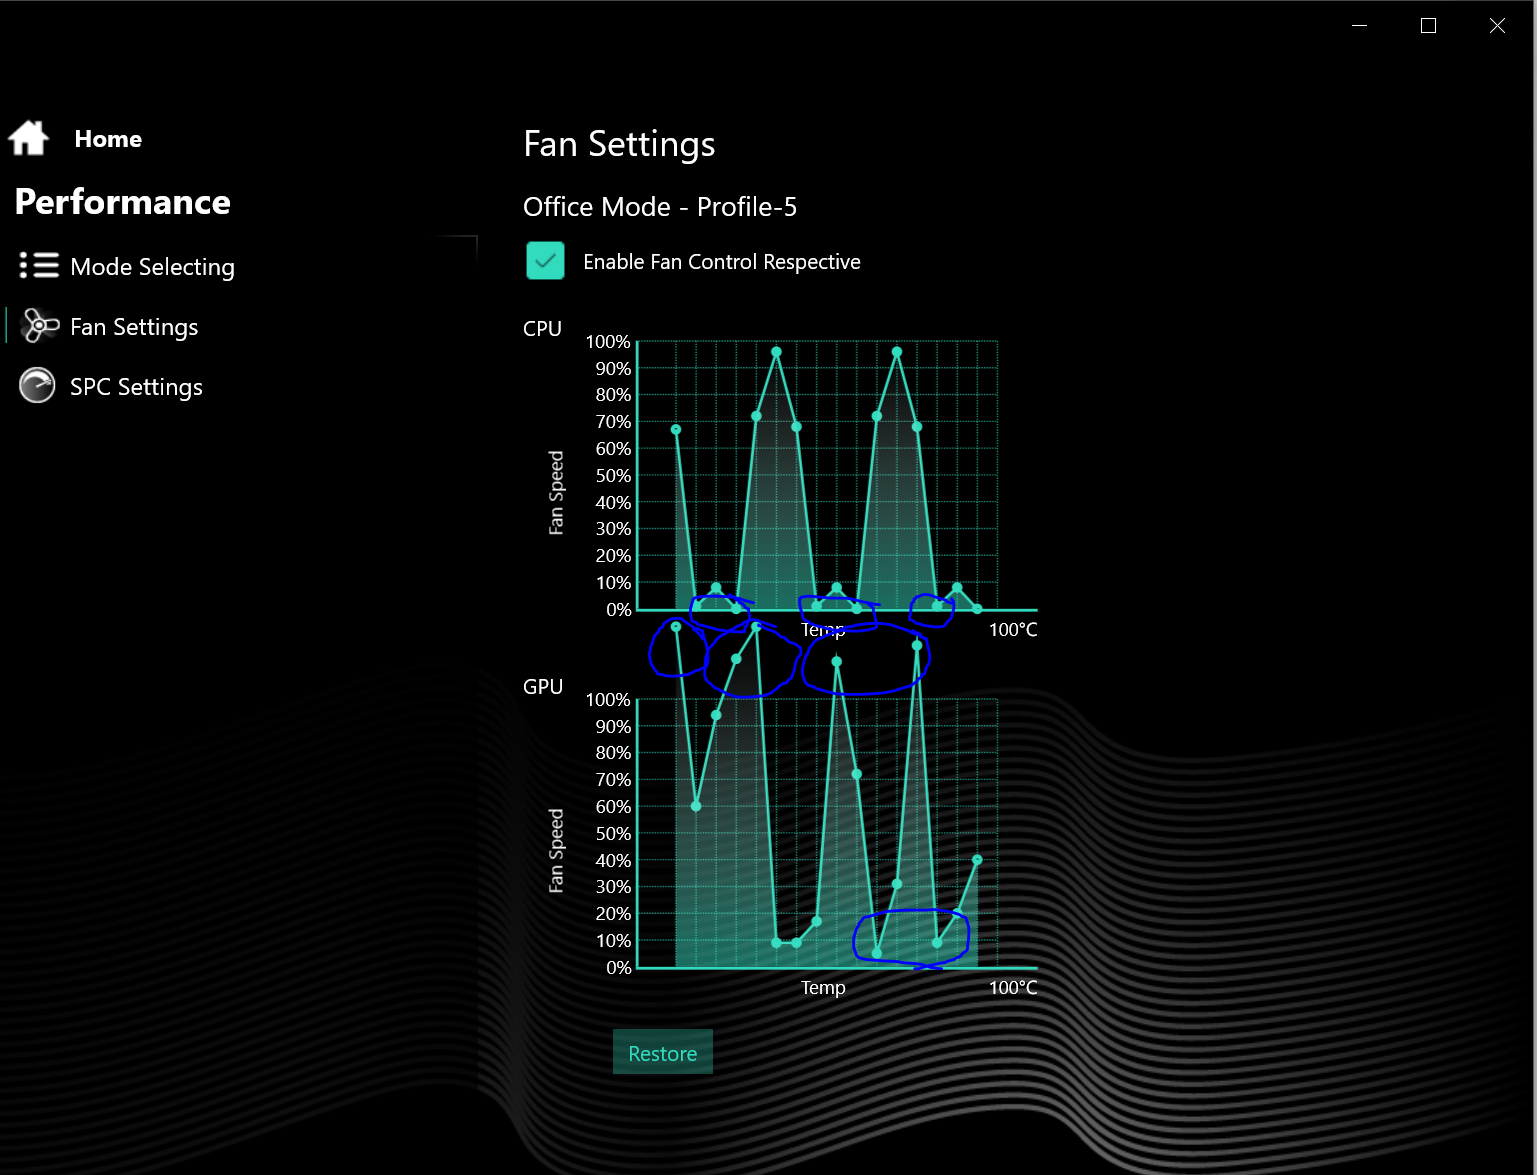This screenshot has height=1175, width=1537.
Task: Uncheck Enable Fan Control Respective checkbox
Action: [545, 261]
